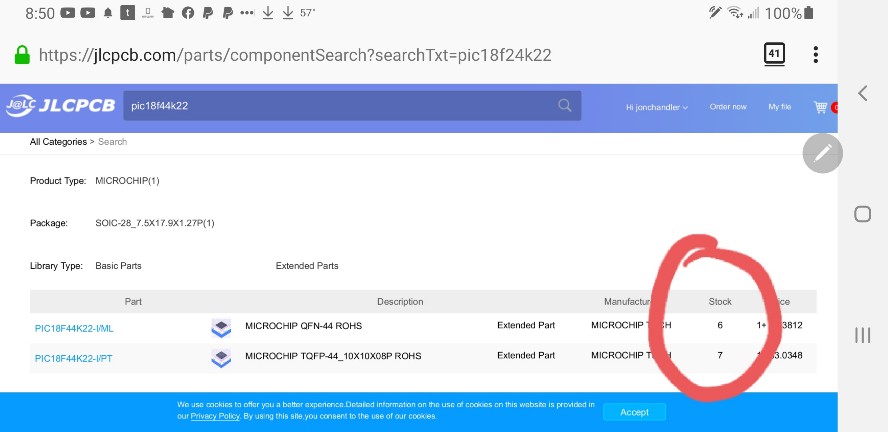This screenshot has height=432, width=888.
Task: Go to the All Categories breadcrumb
Action: point(58,142)
